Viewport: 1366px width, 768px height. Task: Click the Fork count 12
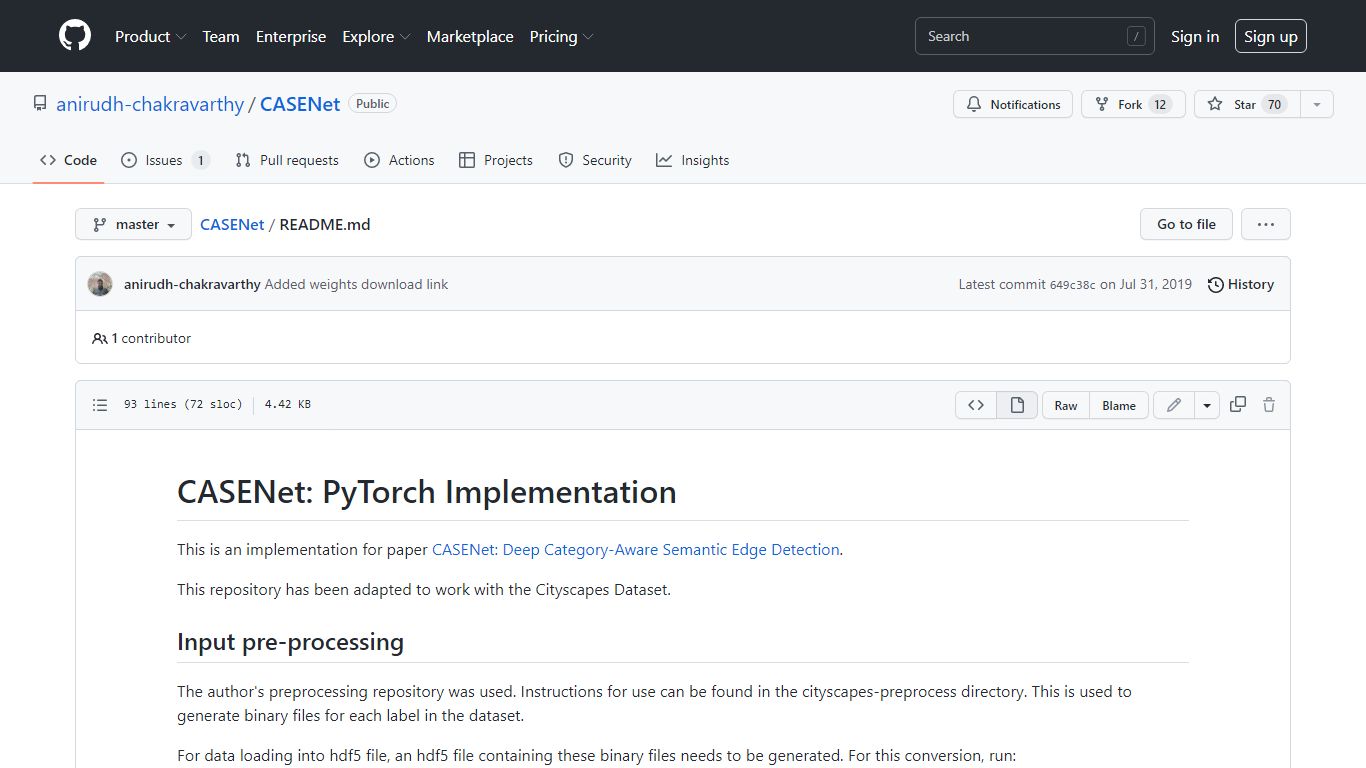click(1160, 104)
